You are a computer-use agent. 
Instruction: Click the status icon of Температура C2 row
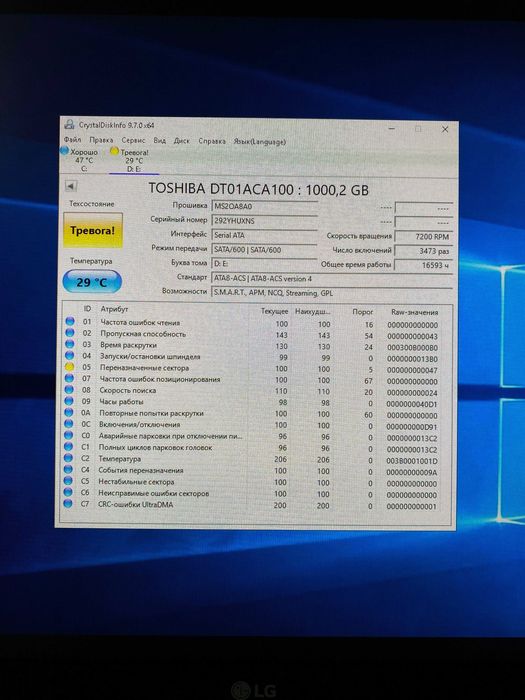coord(68,458)
